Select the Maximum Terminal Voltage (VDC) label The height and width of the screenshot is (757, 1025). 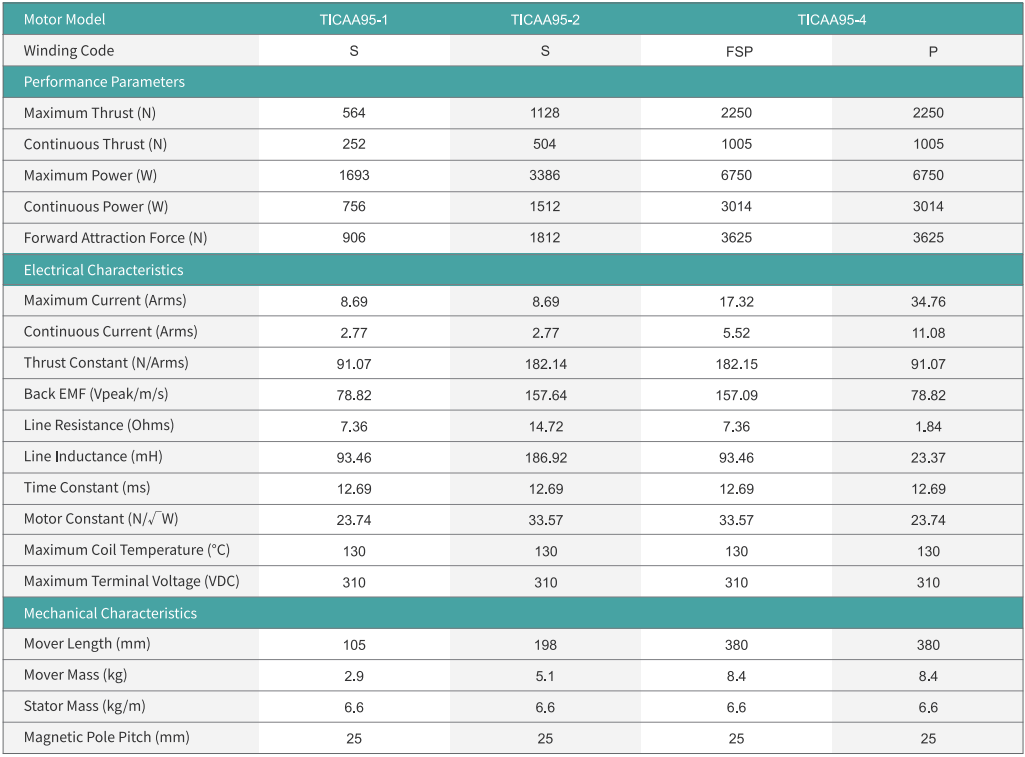coord(131,581)
